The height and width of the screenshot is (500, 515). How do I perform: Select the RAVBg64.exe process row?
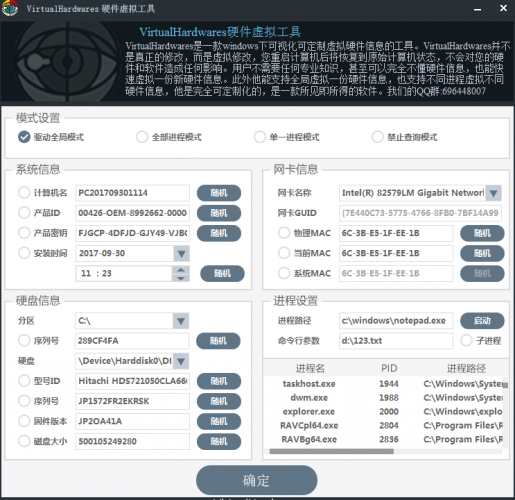[383, 439]
